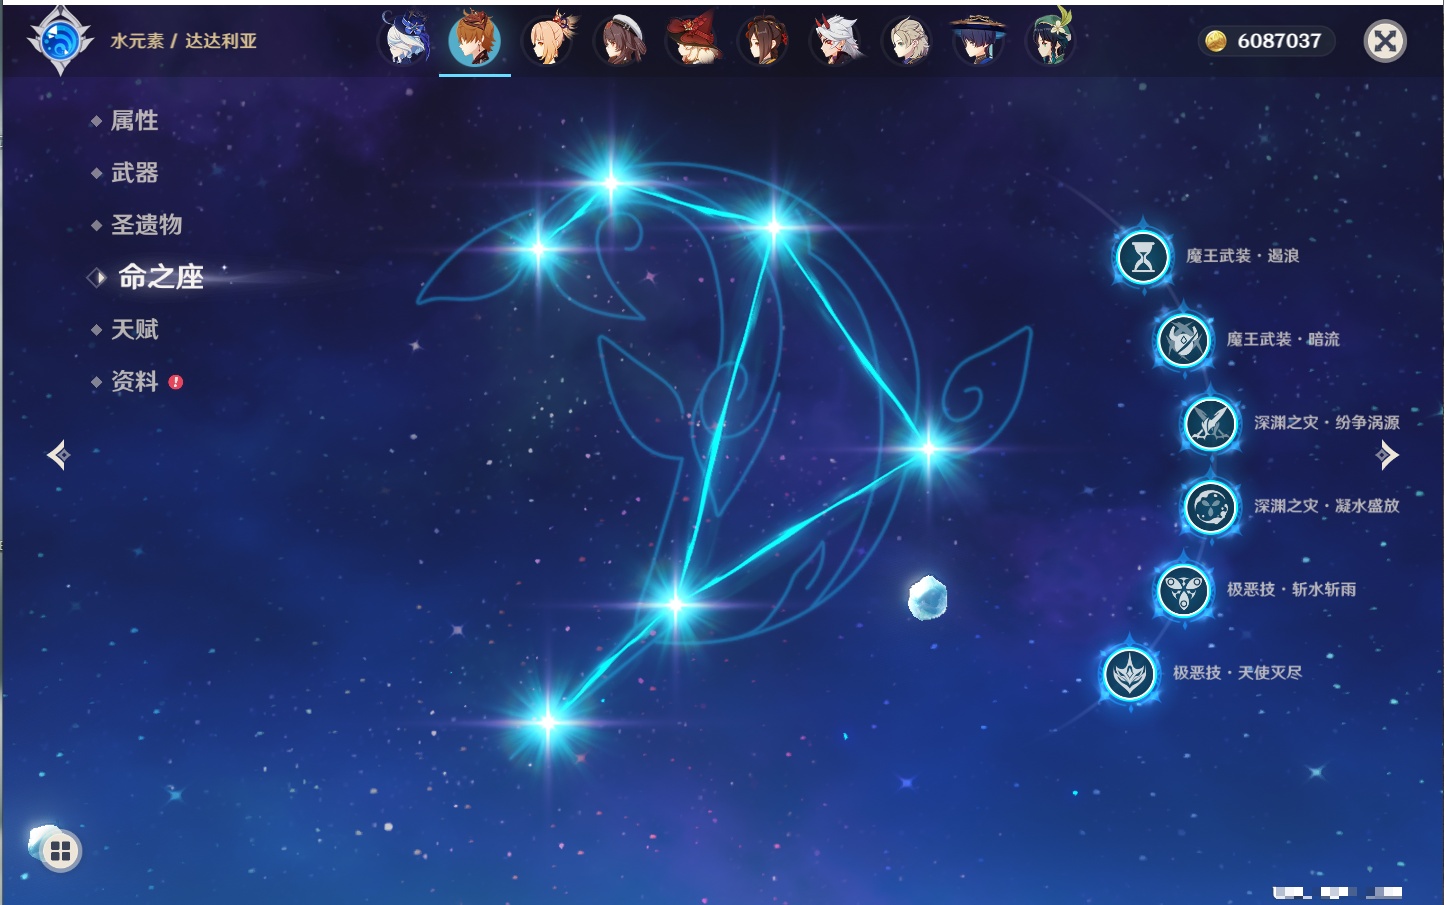
Task: Open the 极恶技·灭使灭尽 constellation icon
Action: click(1130, 673)
